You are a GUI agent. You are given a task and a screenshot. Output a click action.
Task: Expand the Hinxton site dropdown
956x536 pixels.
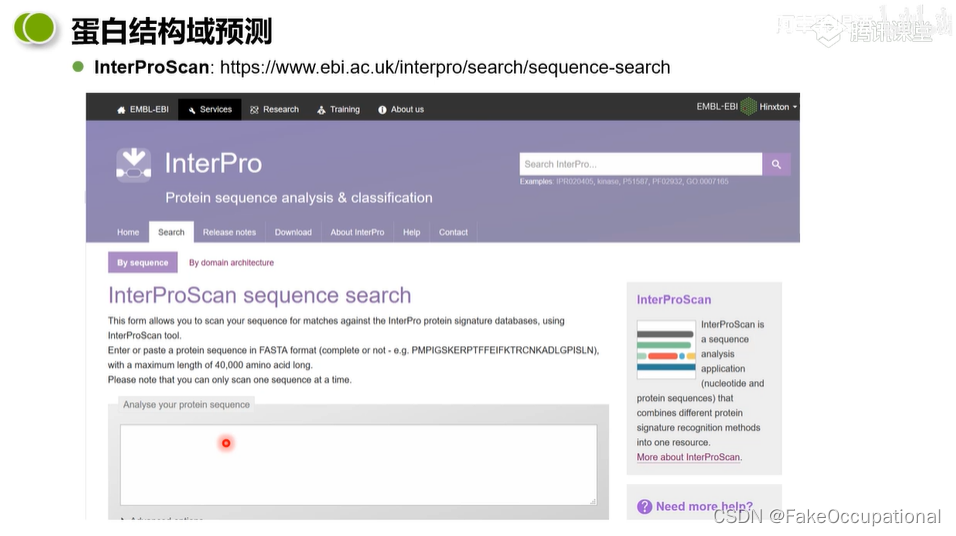tap(778, 107)
